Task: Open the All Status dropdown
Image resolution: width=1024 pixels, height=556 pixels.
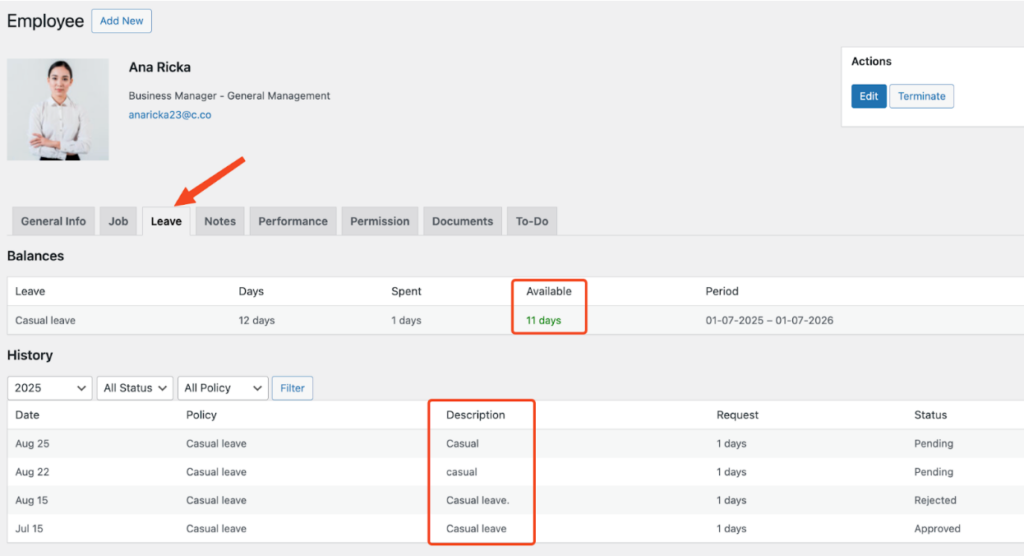Action: pyautogui.click(x=135, y=388)
